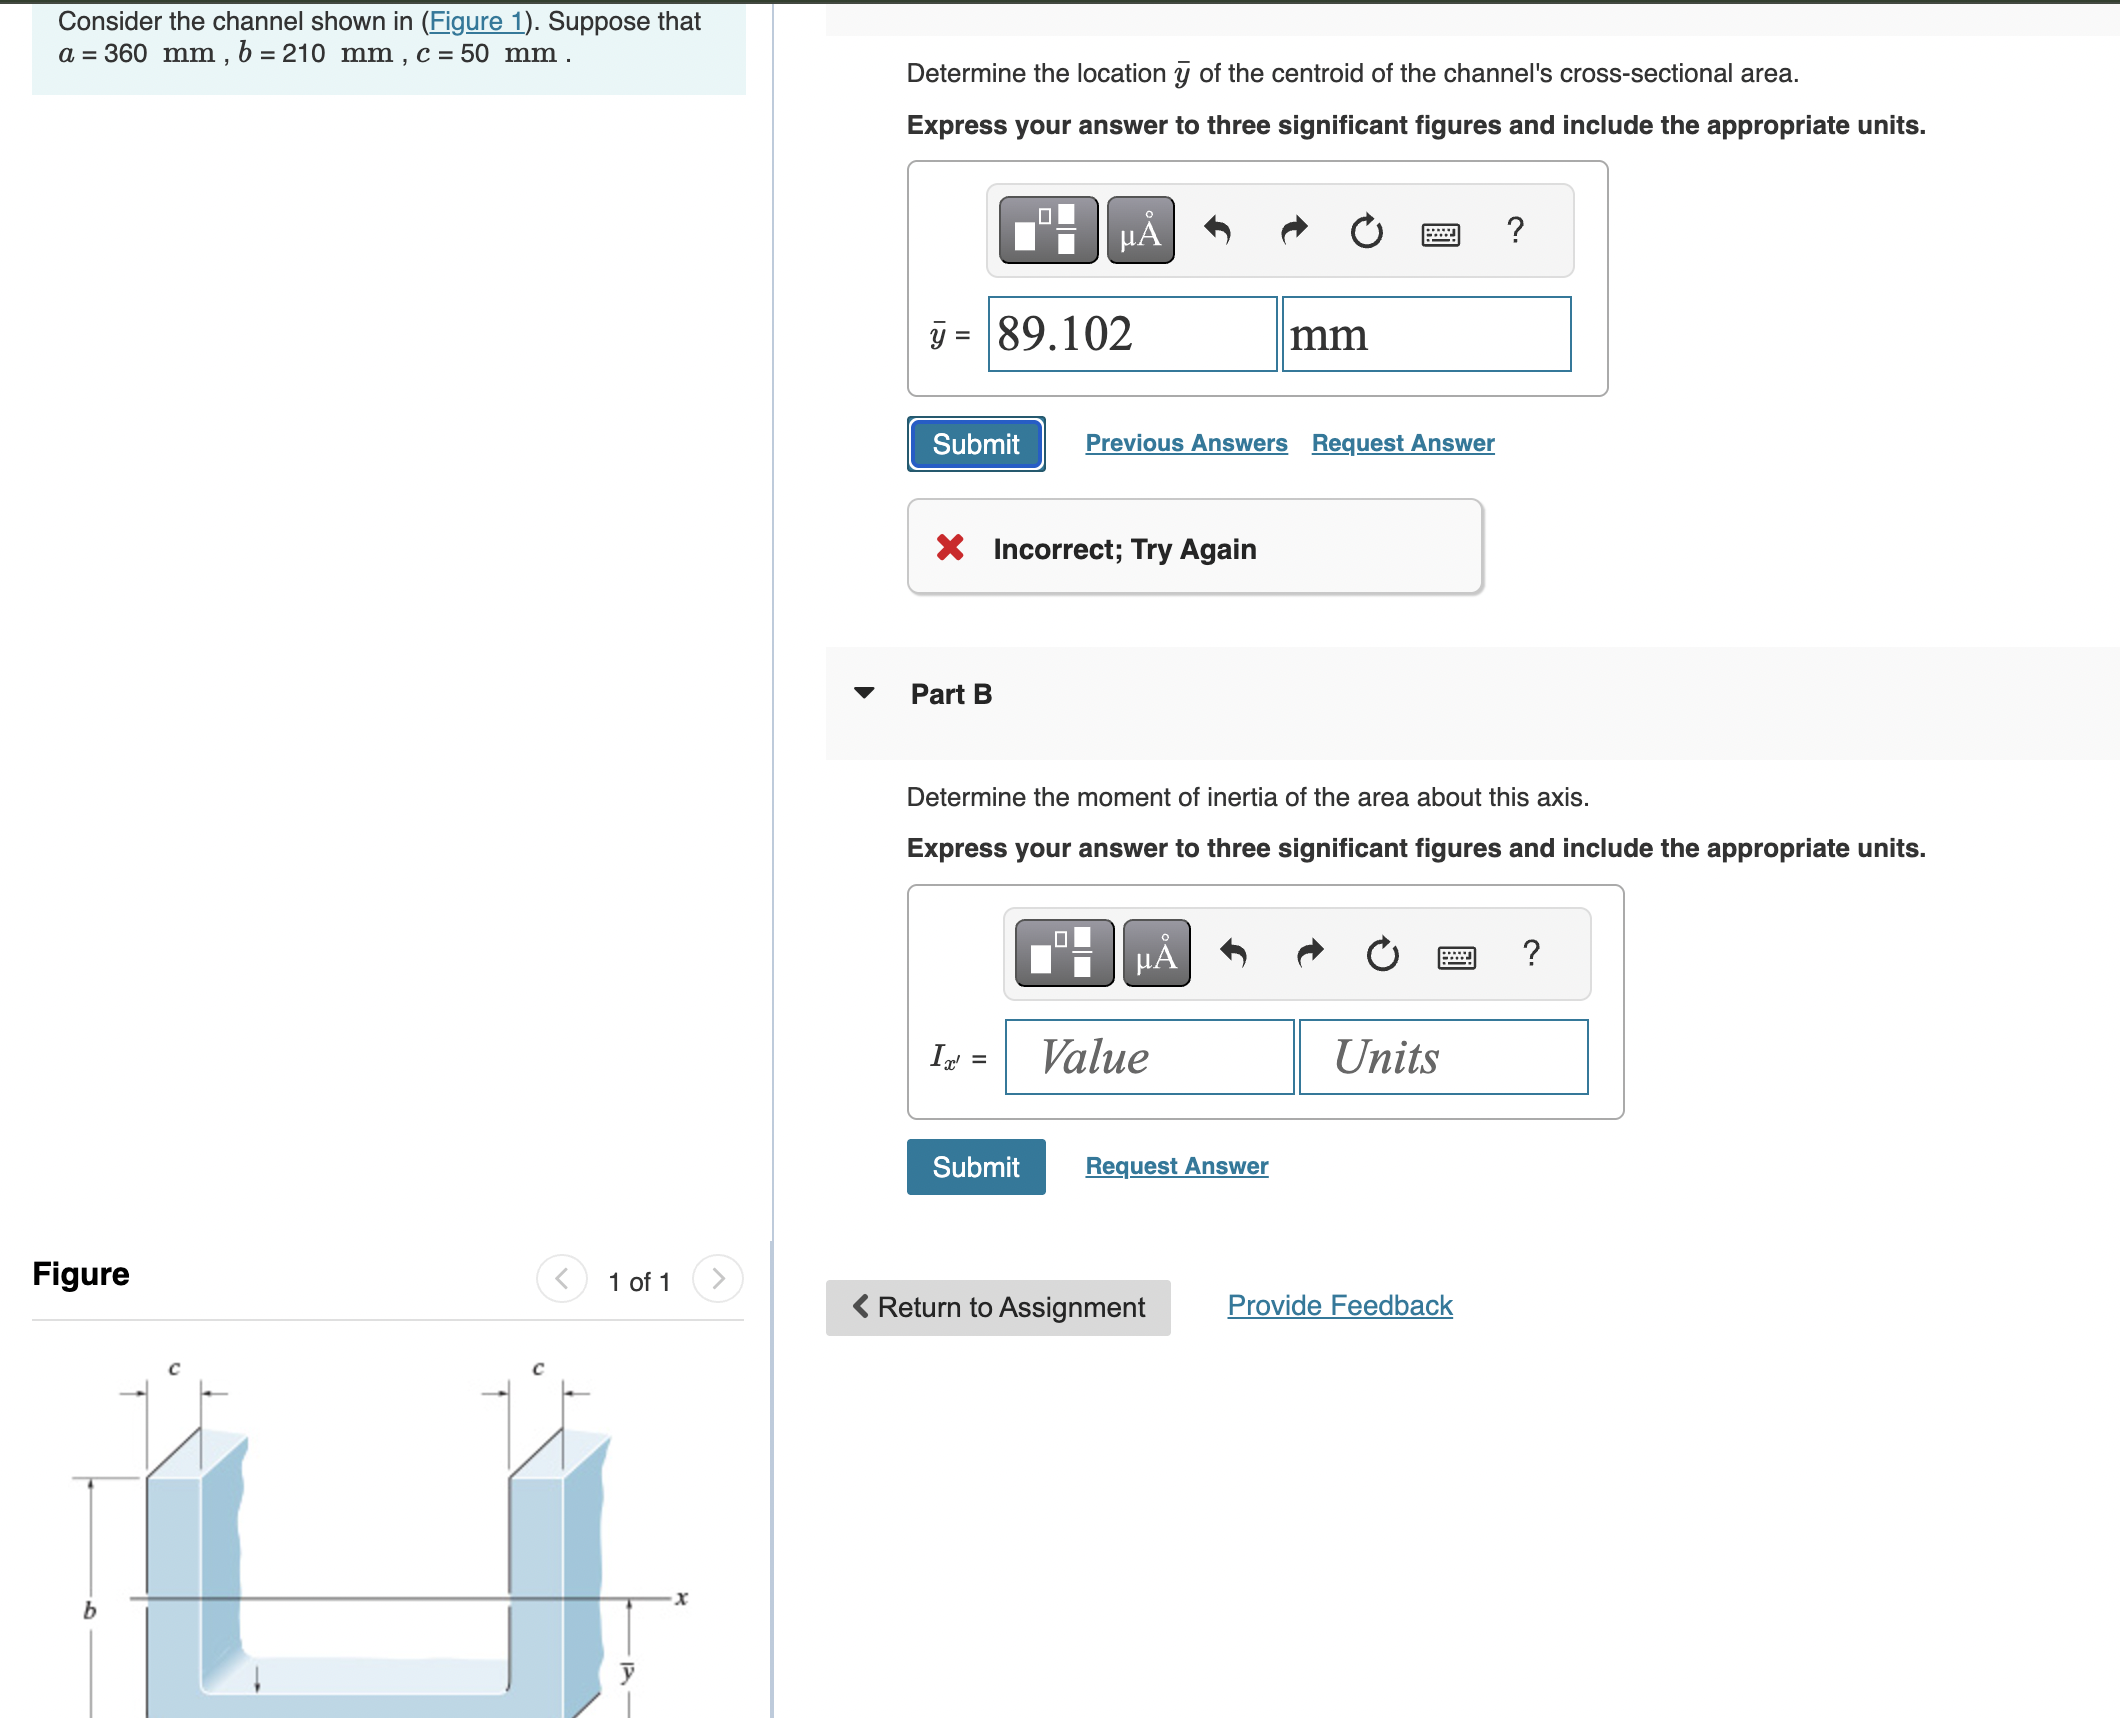The height and width of the screenshot is (1718, 2120).
Task: Reset the Part A answer field
Action: [1366, 231]
